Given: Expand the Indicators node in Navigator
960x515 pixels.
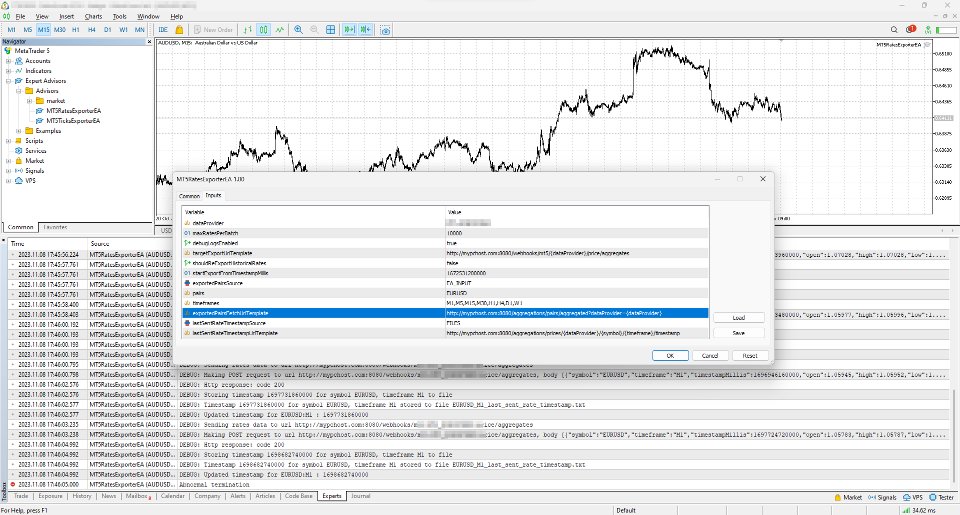Looking at the screenshot, I should tap(9, 71).
